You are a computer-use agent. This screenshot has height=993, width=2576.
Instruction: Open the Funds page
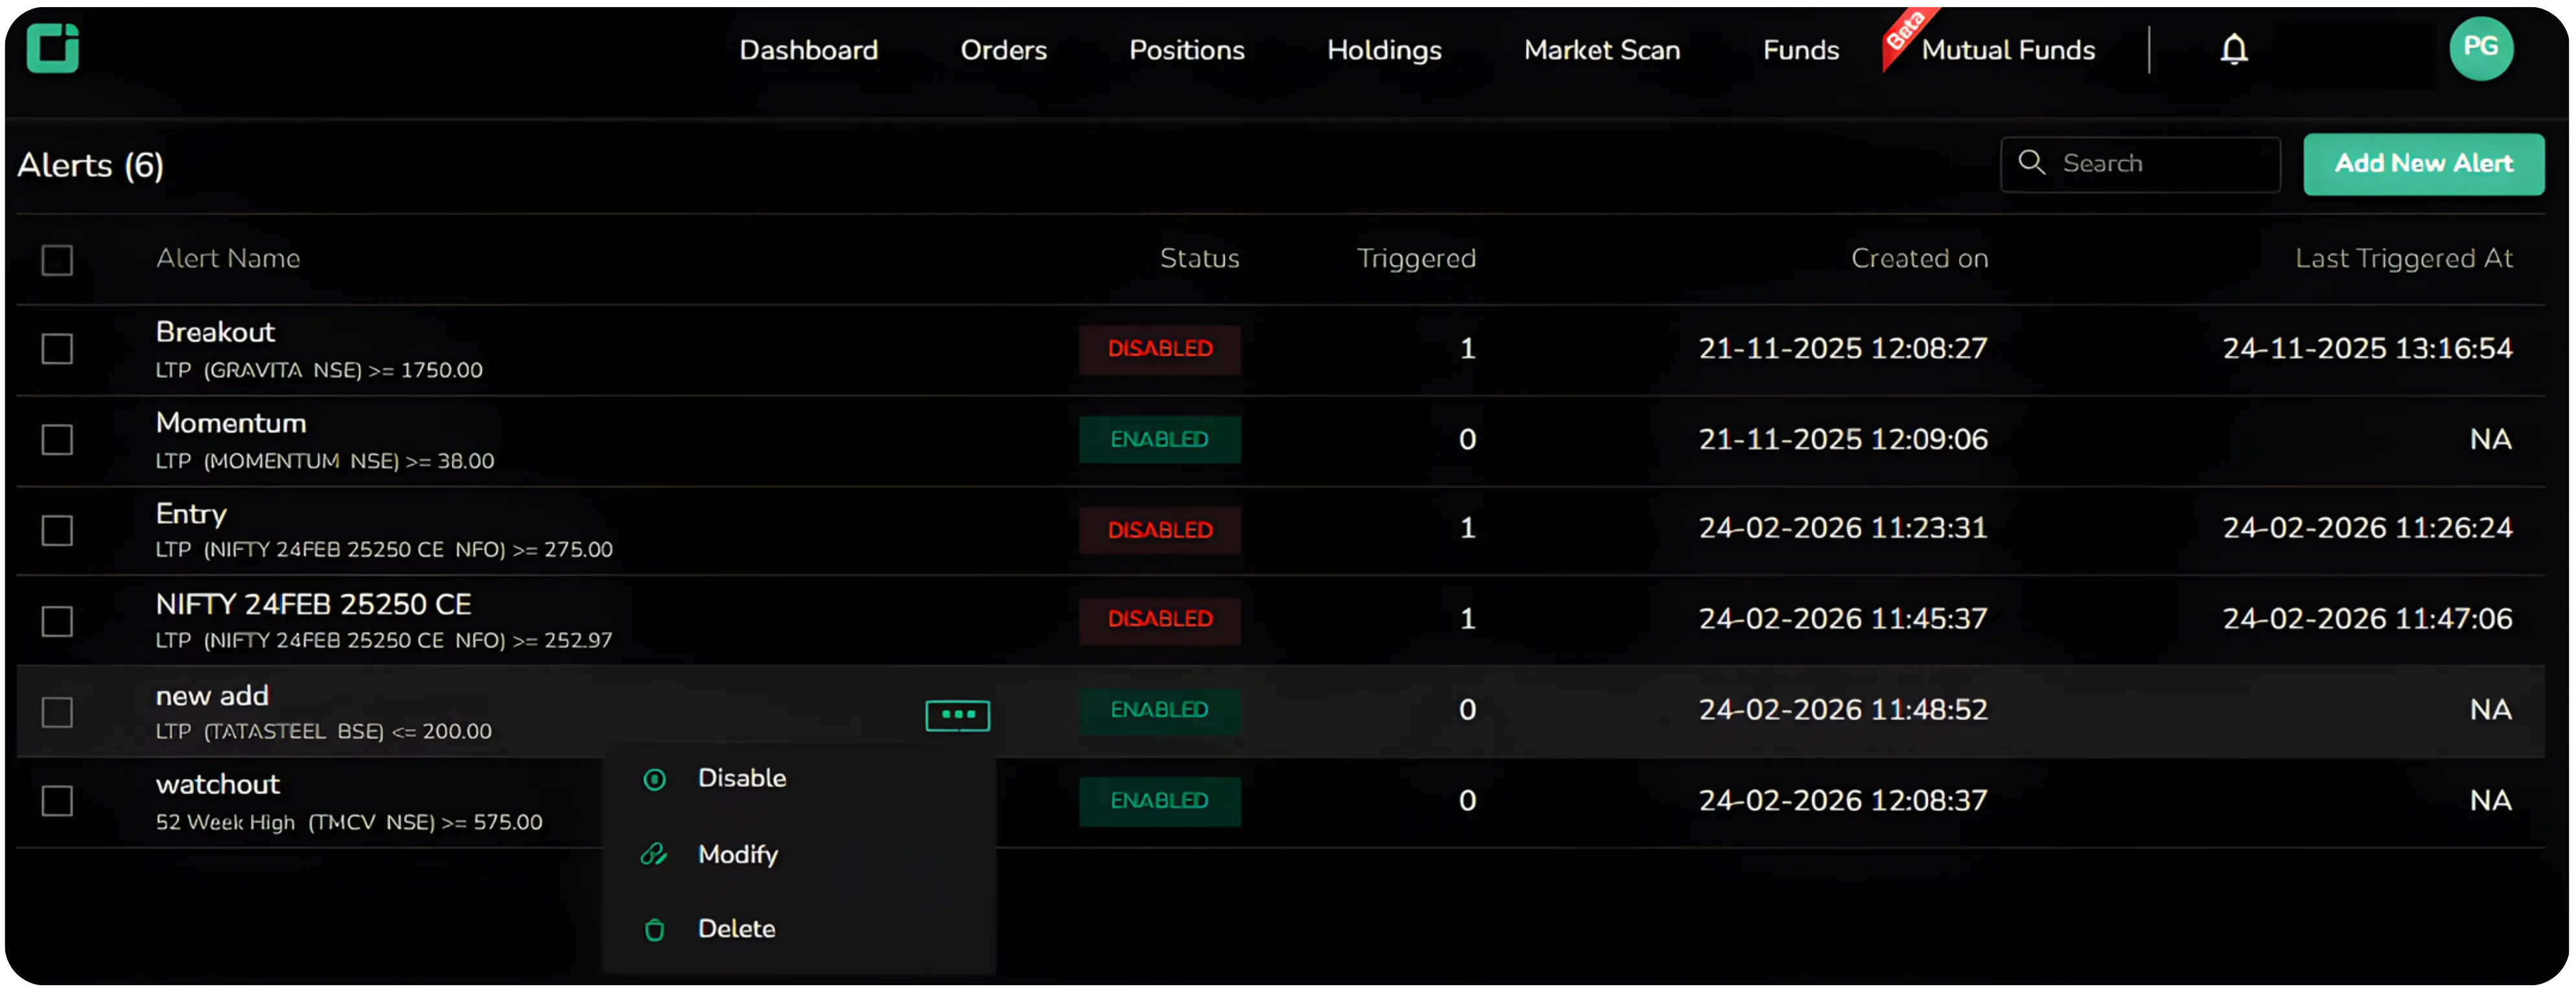[1800, 50]
